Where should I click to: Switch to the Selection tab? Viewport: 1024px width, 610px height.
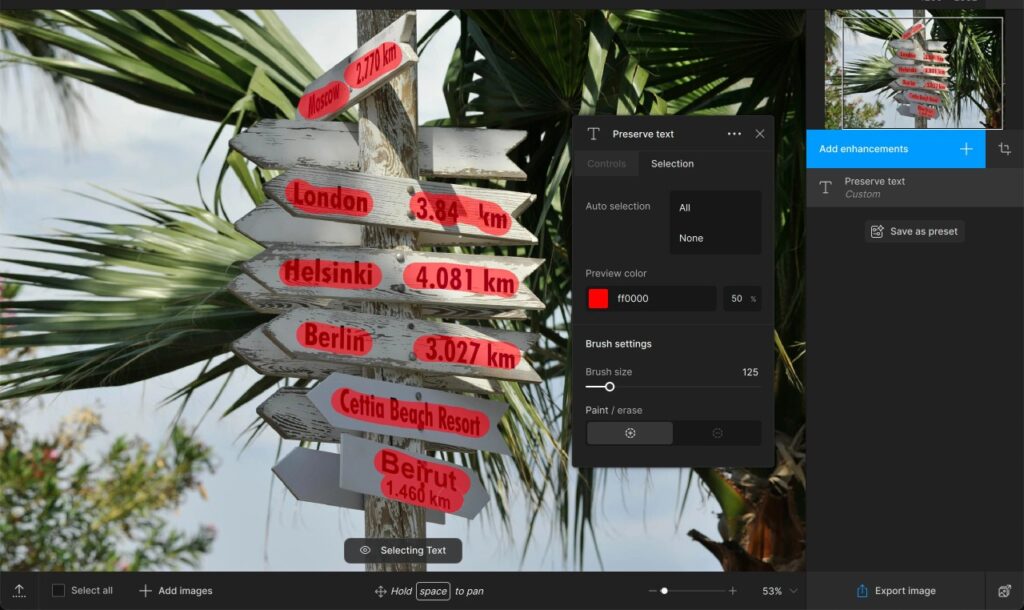point(672,164)
